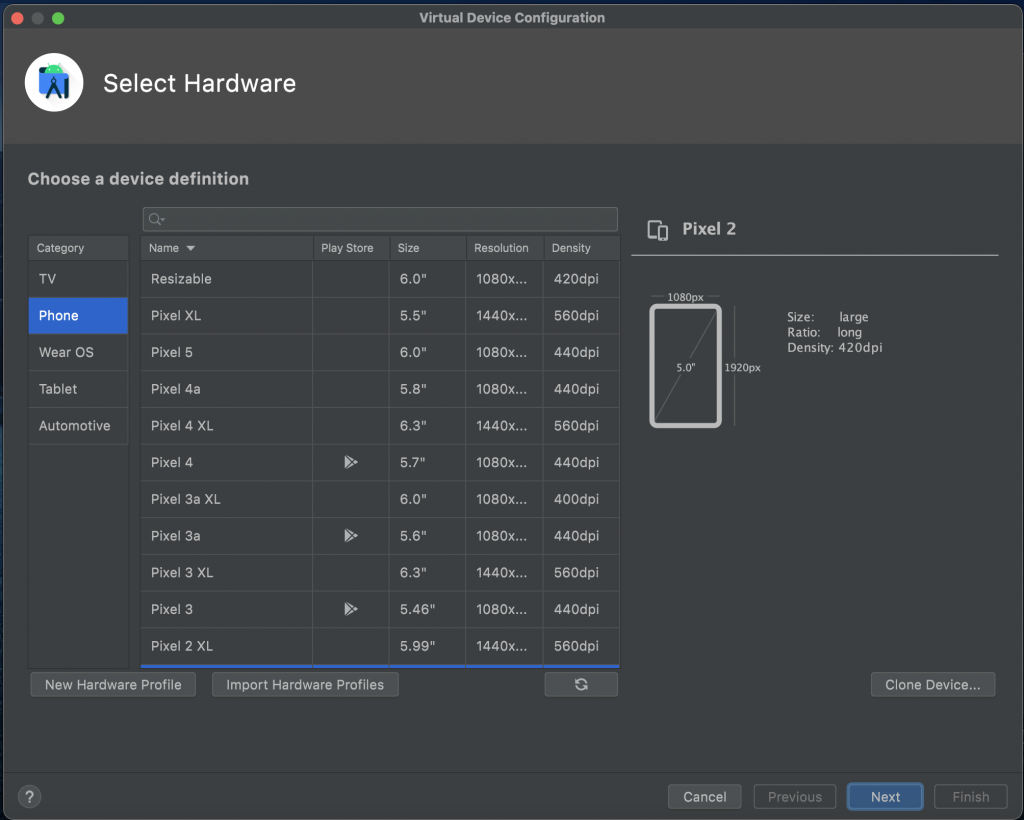Click the Play Store icon in Pixel 3 row
1024x820 pixels.
pos(350,609)
